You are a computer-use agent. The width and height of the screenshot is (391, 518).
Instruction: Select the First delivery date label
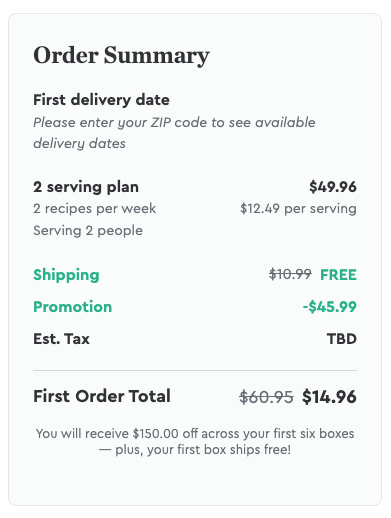point(101,100)
